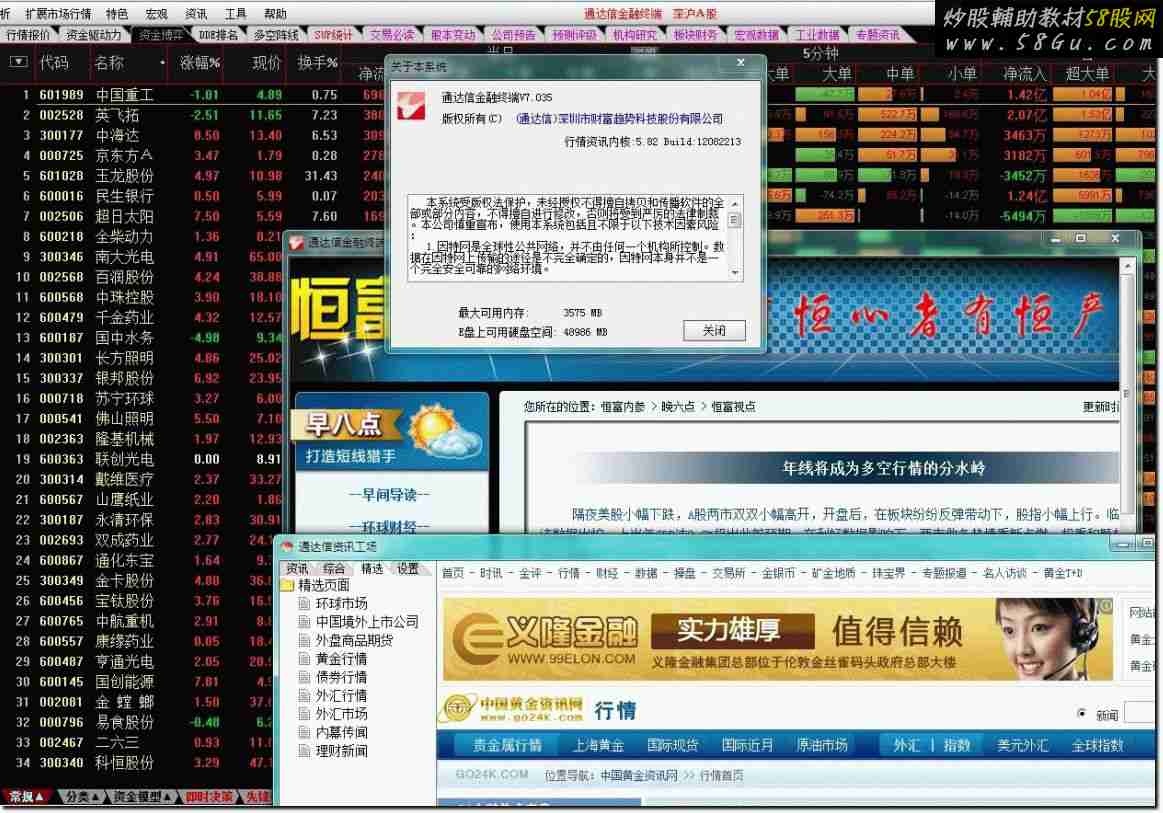Open the 扩展市场行情 menu
The width and height of the screenshot is (1163, 813).
tap(58, 13)
